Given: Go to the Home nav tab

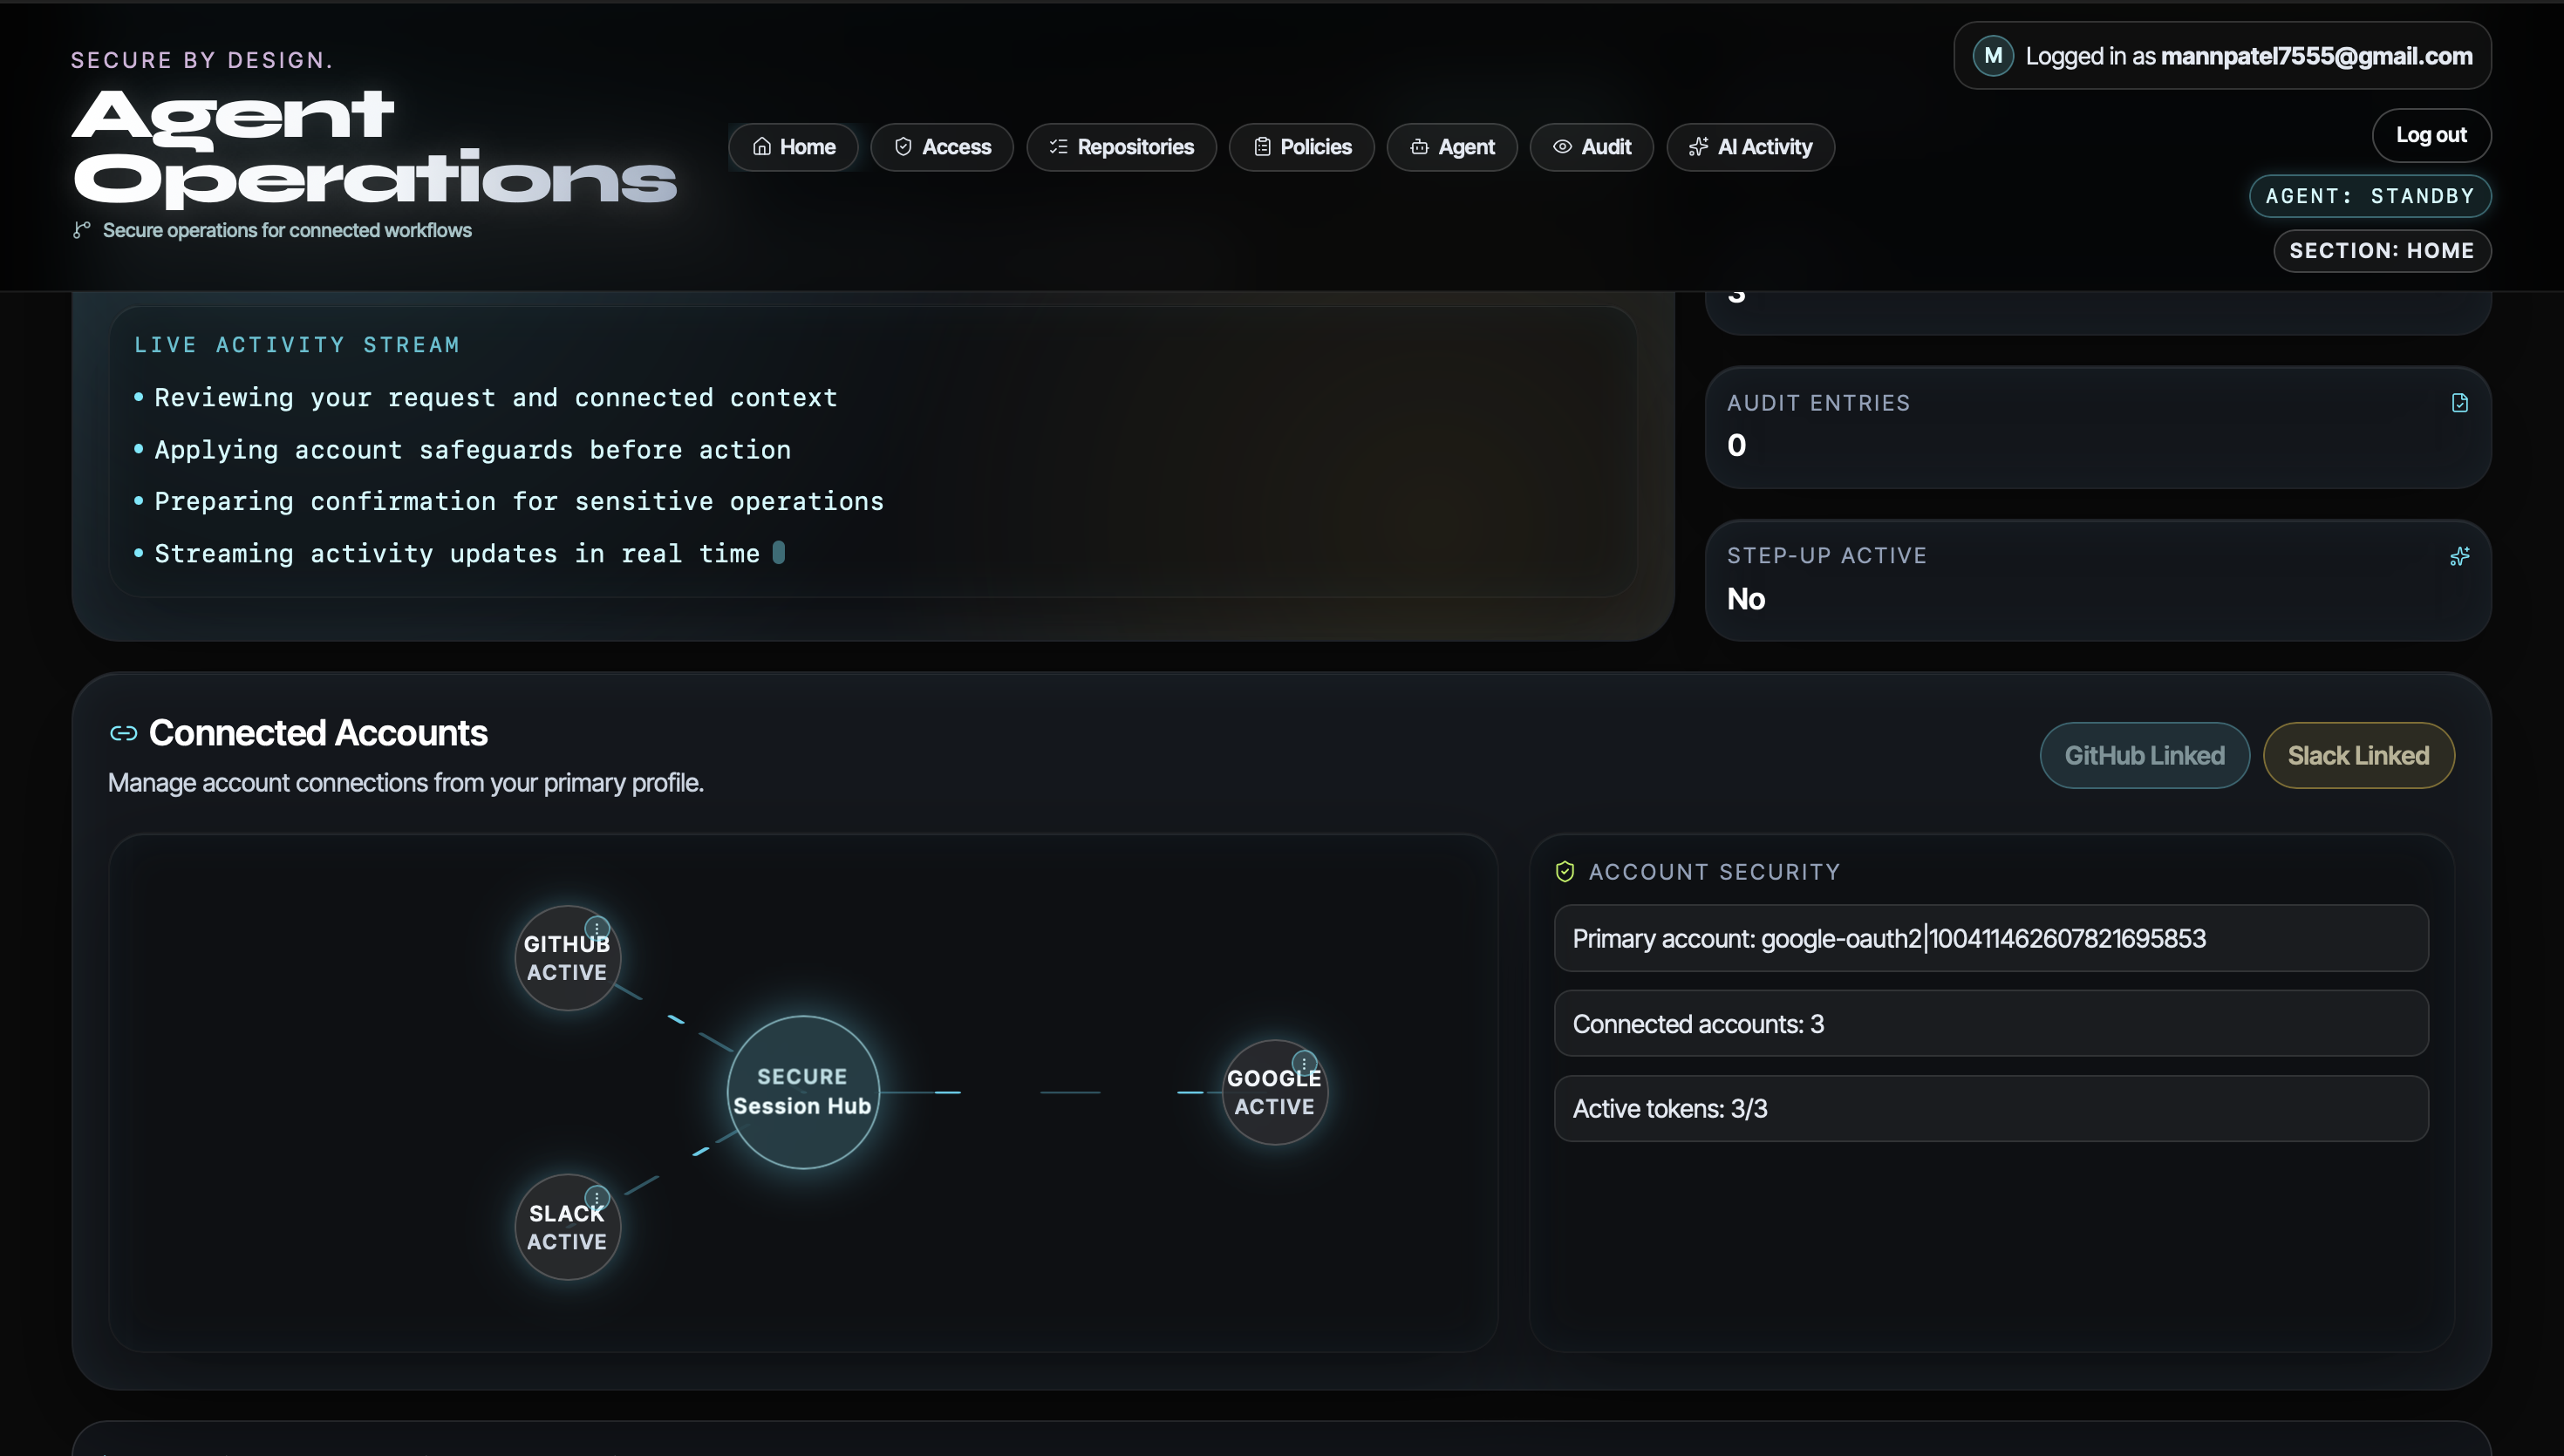Looking at the screenshot, I should [x=793, y=147].
